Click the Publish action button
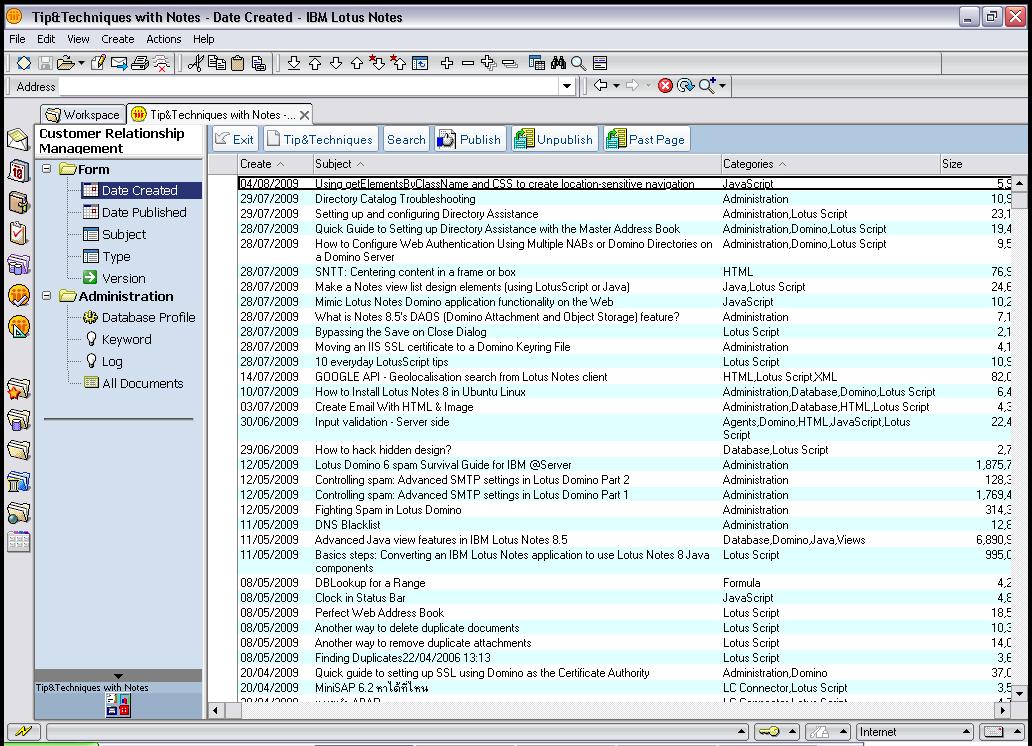Image resolution: width=1032 pixels, height=746 pixels. click(x=470, y=140)
